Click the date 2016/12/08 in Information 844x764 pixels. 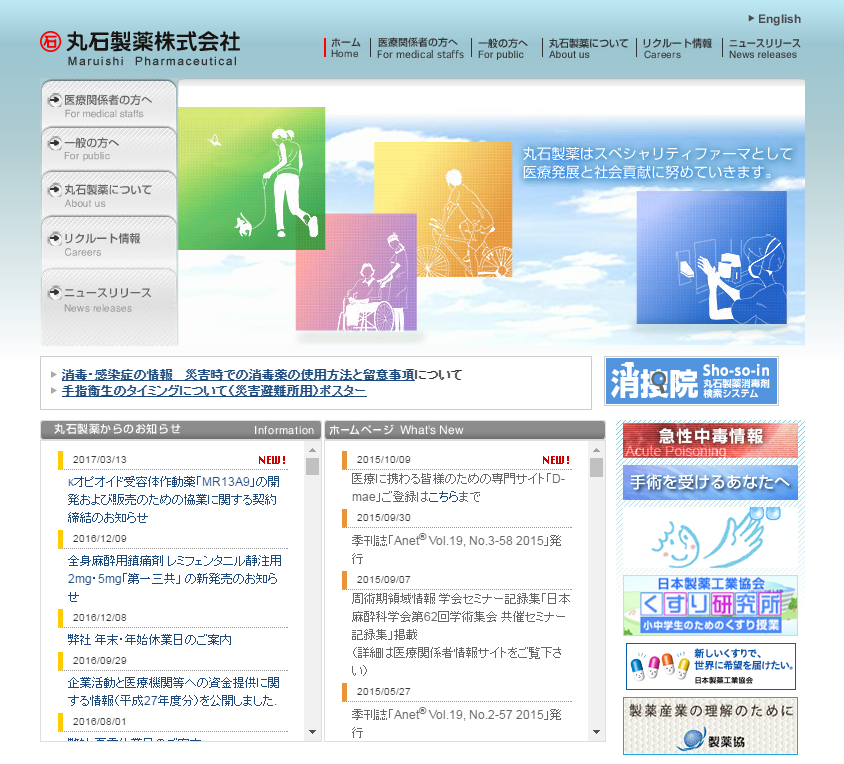[100, 618]
